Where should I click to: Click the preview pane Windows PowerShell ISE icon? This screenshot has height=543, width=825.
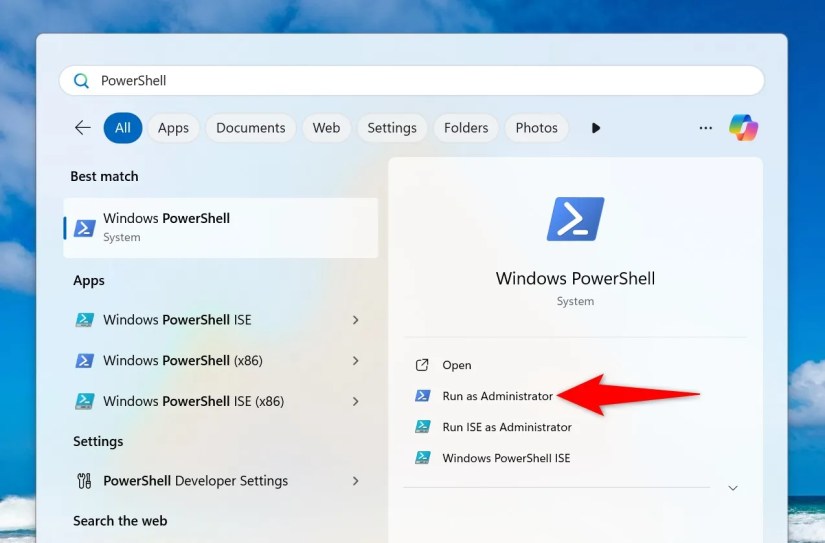pyautogui.click(x=422, y=458)
